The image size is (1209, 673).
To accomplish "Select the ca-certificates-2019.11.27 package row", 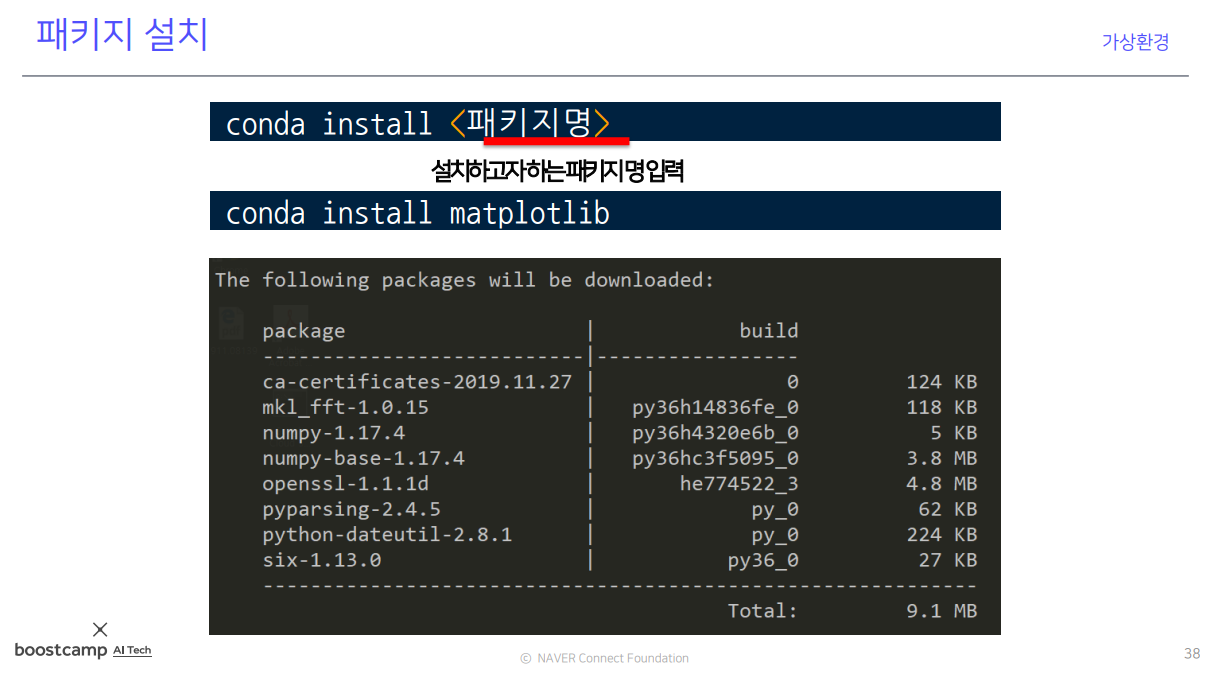I will 619,382.
